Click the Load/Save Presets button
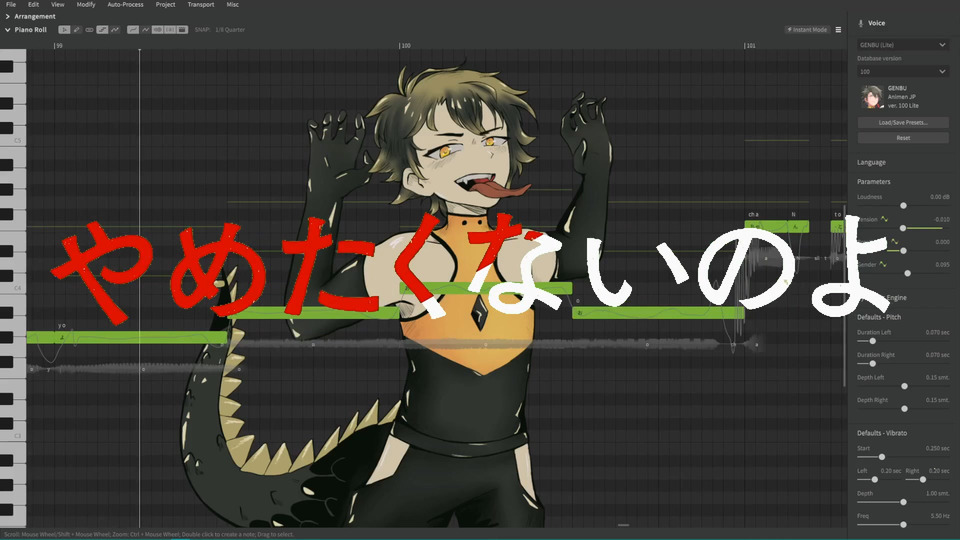The width and height of the screenshot is (960, 540). click(x=903, y=122)
